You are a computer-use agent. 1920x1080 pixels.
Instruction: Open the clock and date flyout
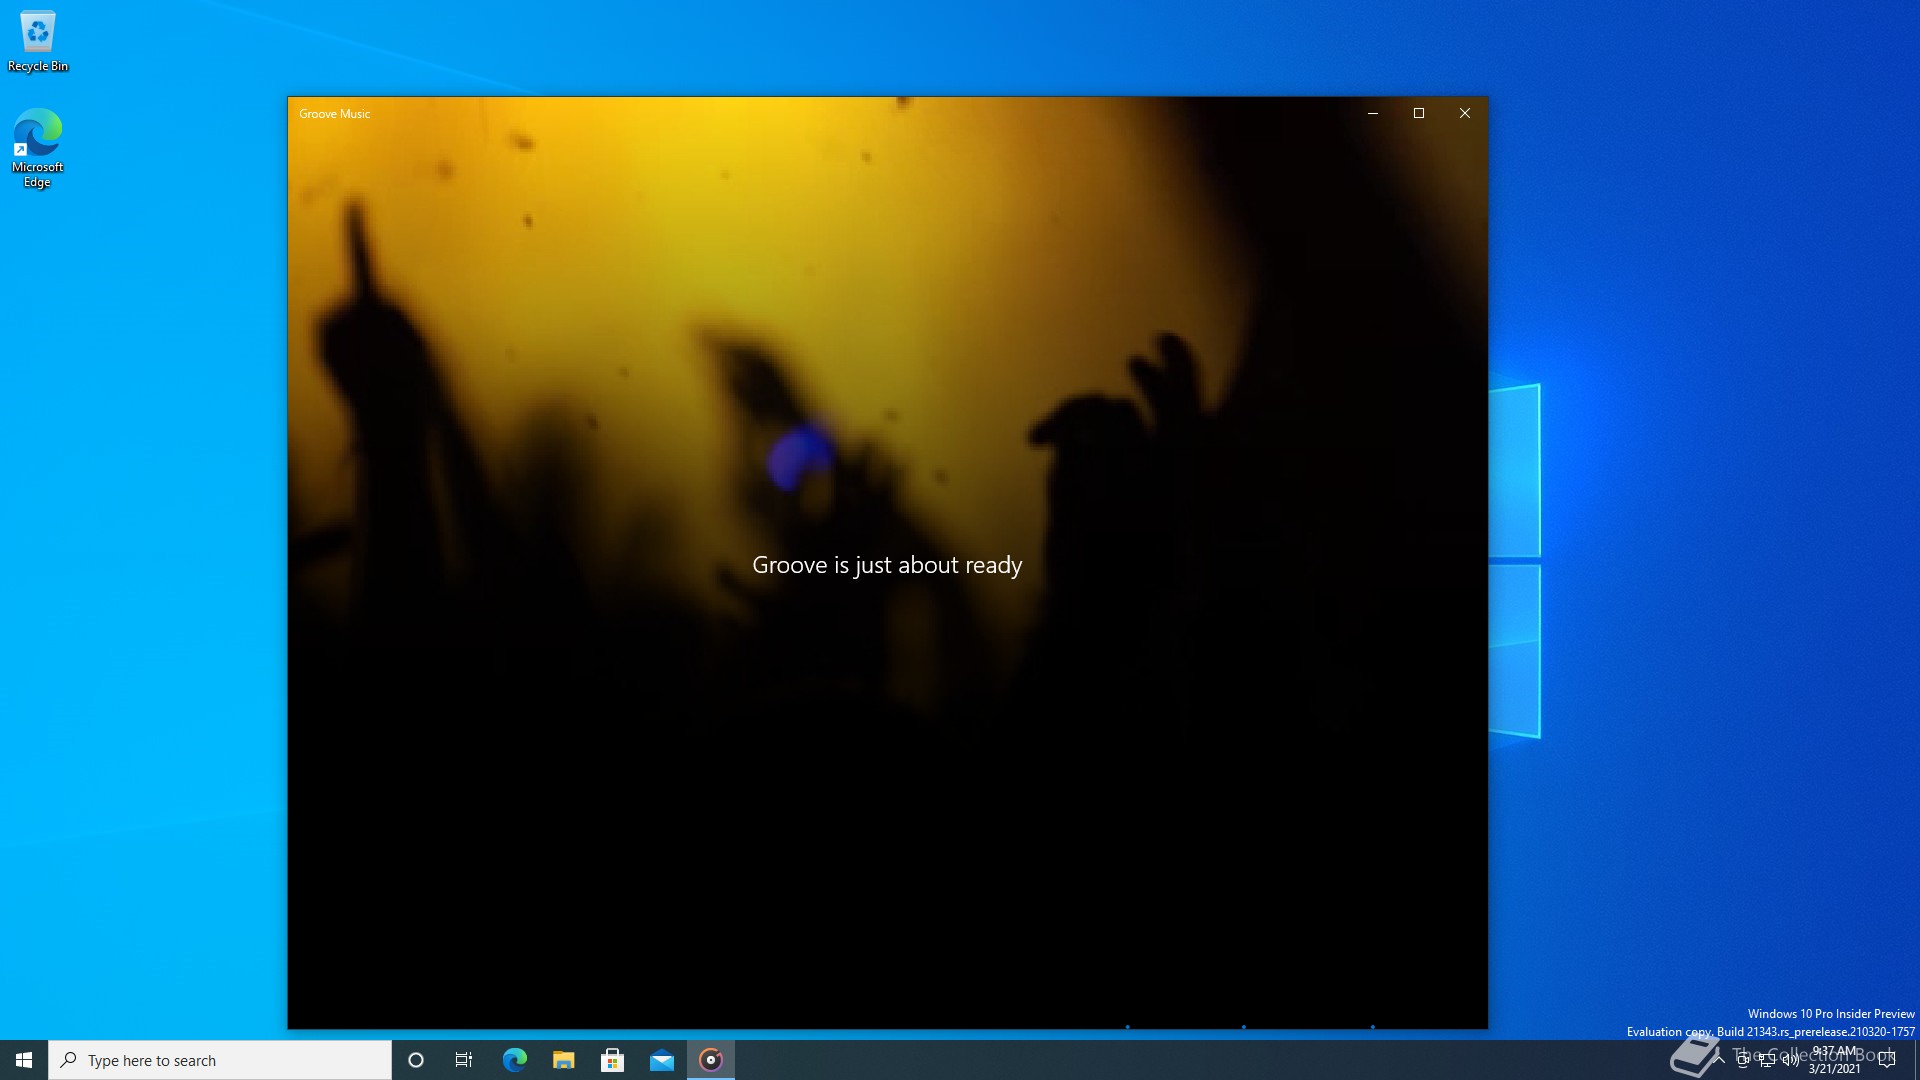coord(1834,1060)
